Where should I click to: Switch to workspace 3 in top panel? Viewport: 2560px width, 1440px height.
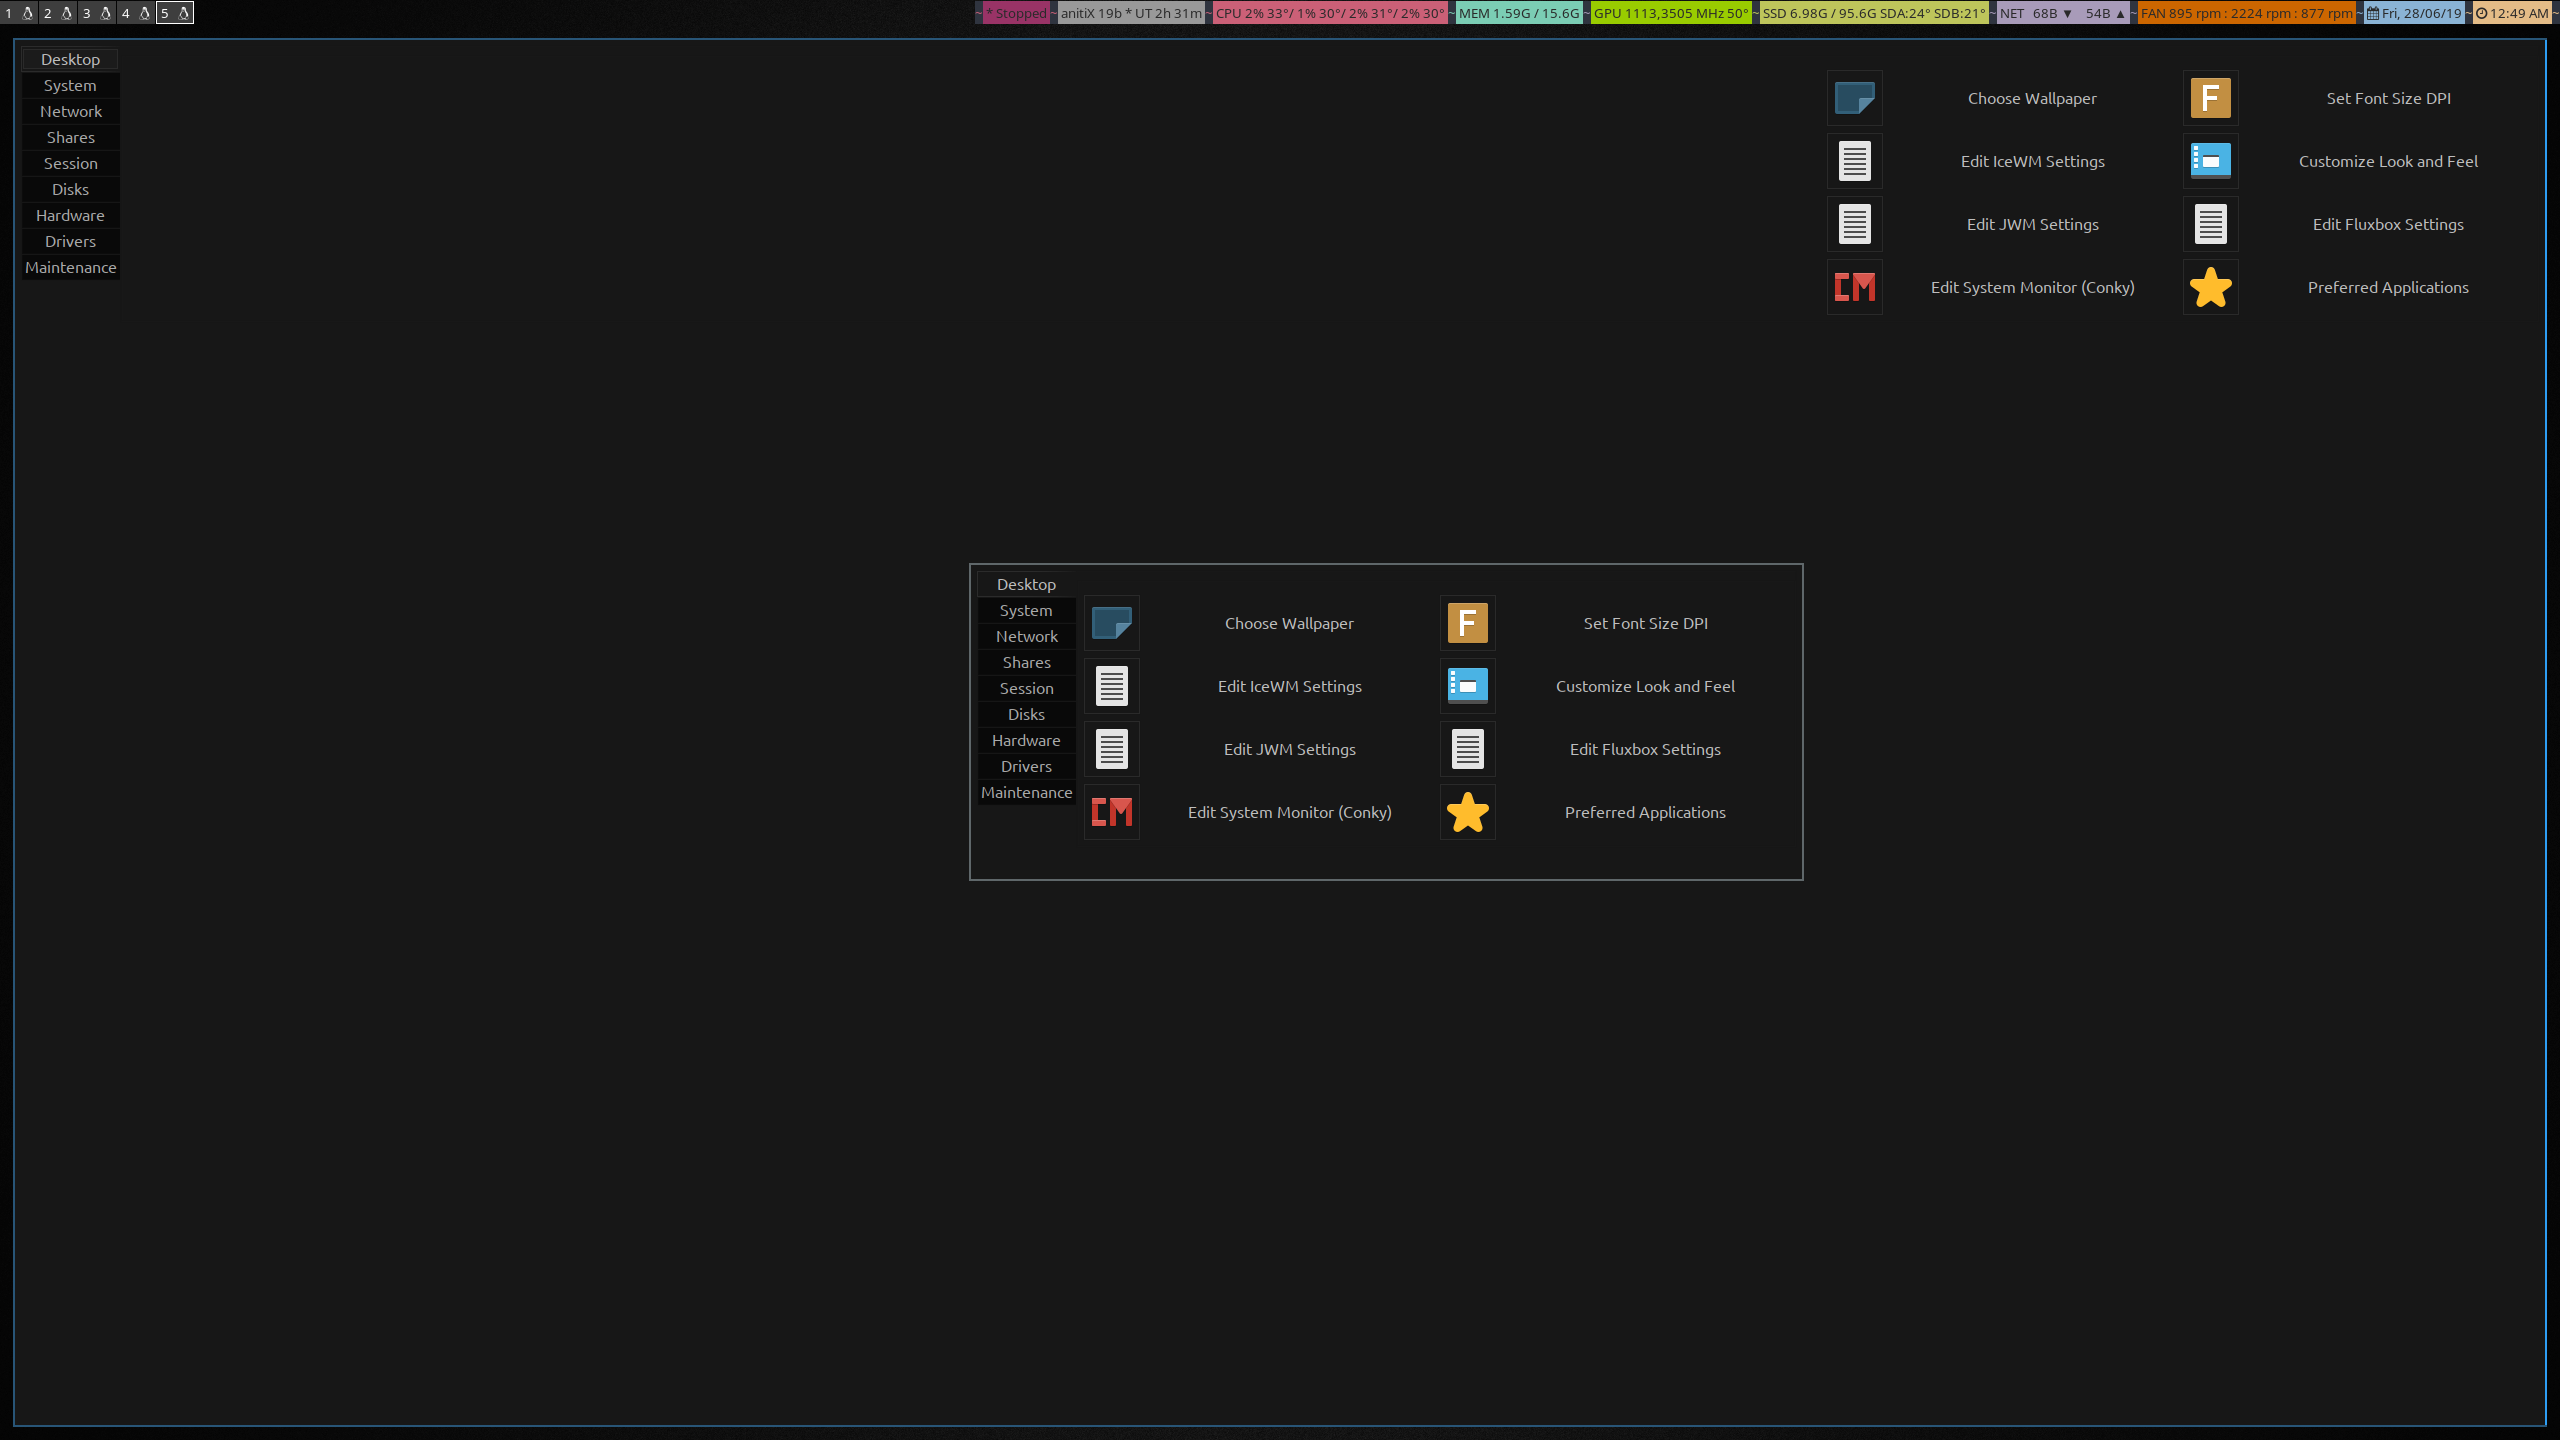(96, 13)
